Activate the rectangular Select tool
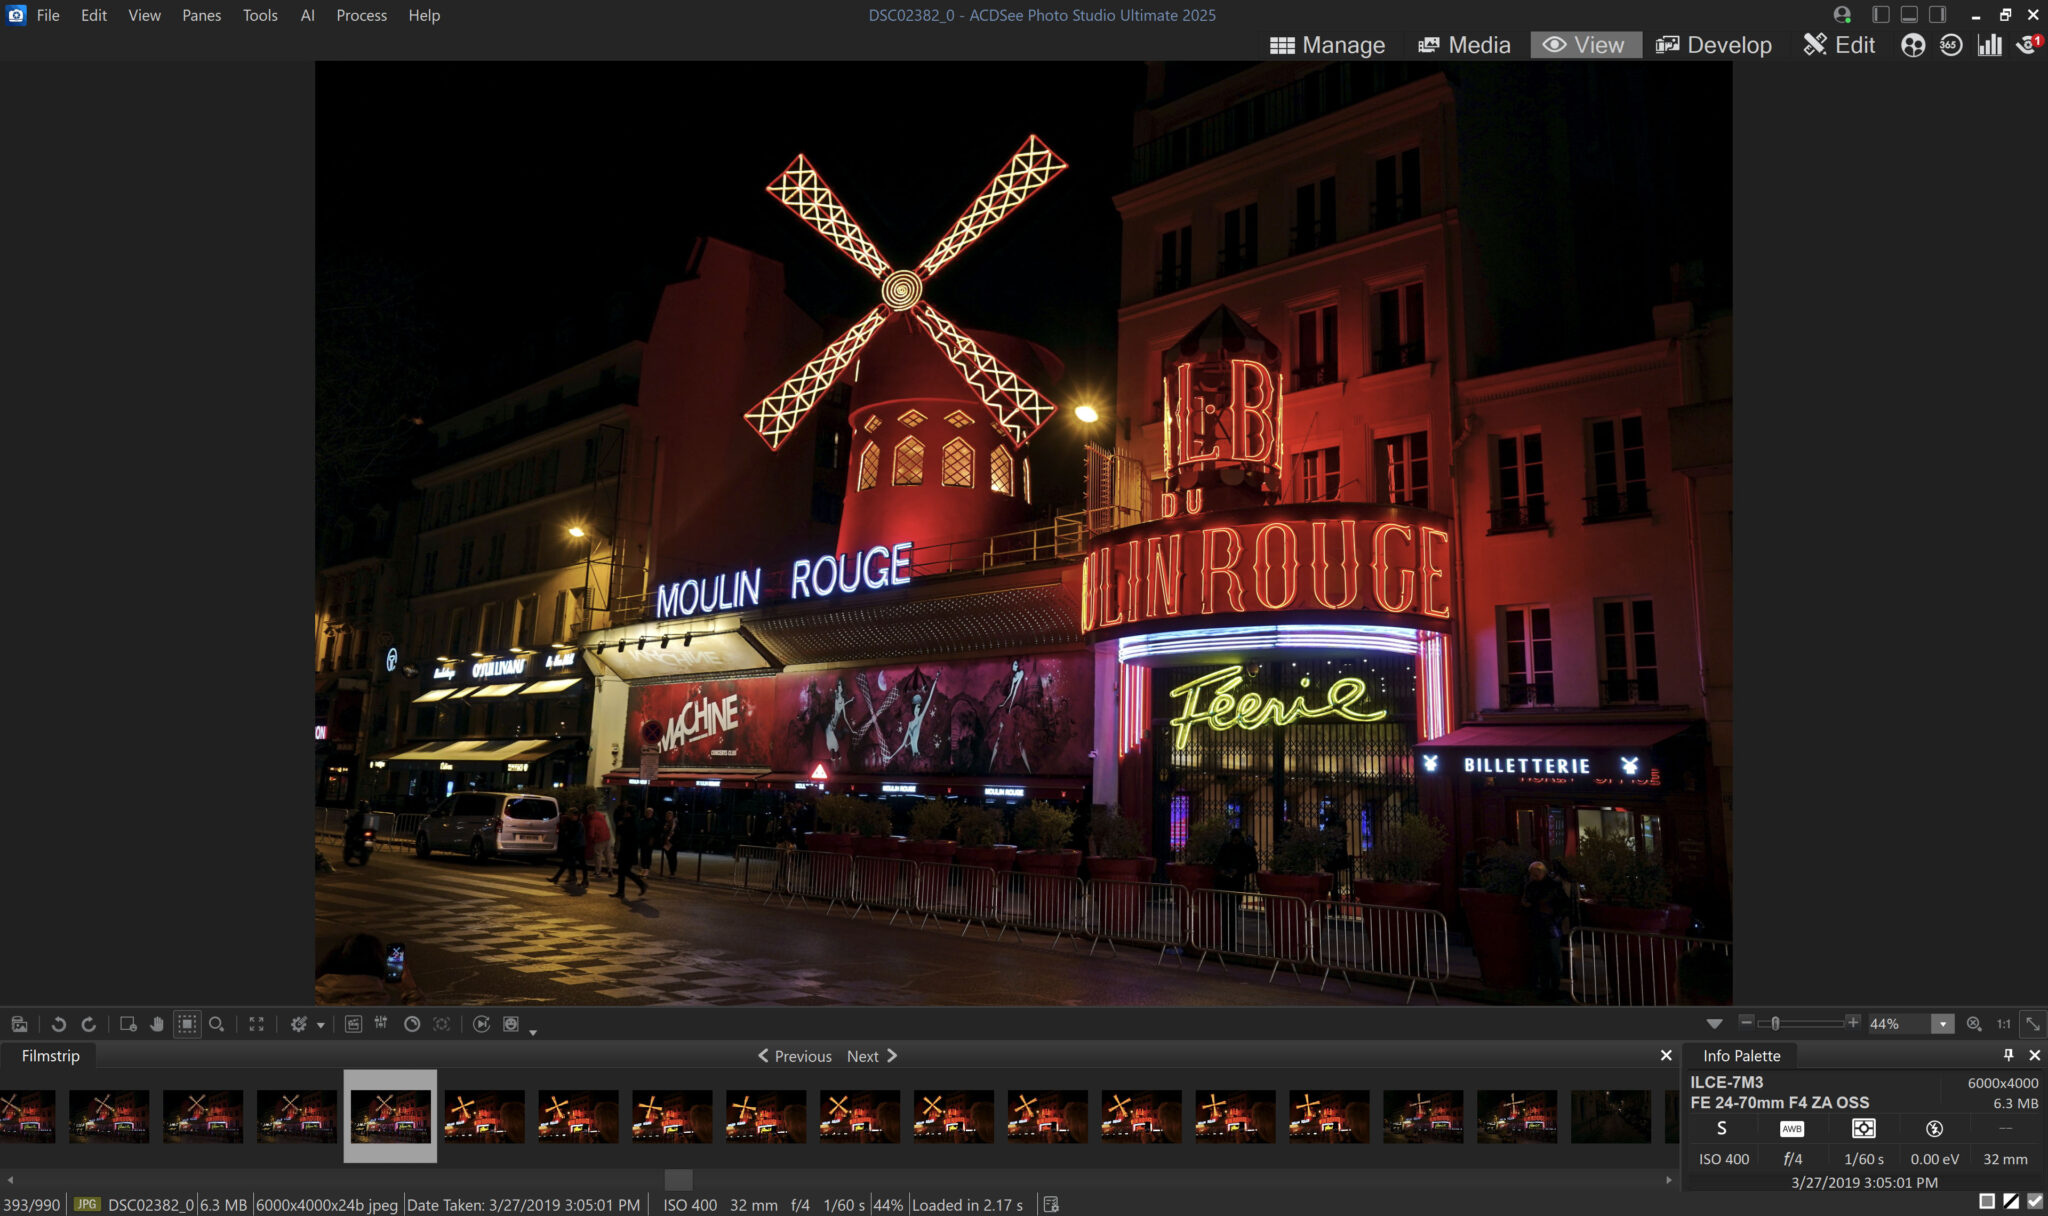Viewport: 2048px width, 1216px height. (187, 1024)
